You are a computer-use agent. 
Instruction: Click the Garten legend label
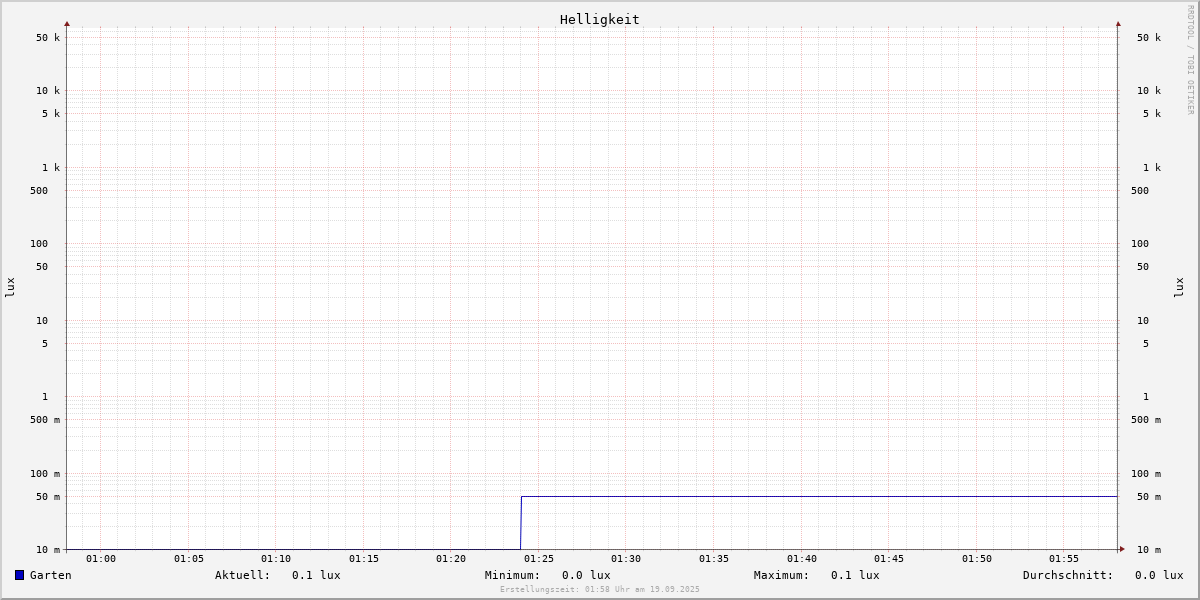point(51,575)
